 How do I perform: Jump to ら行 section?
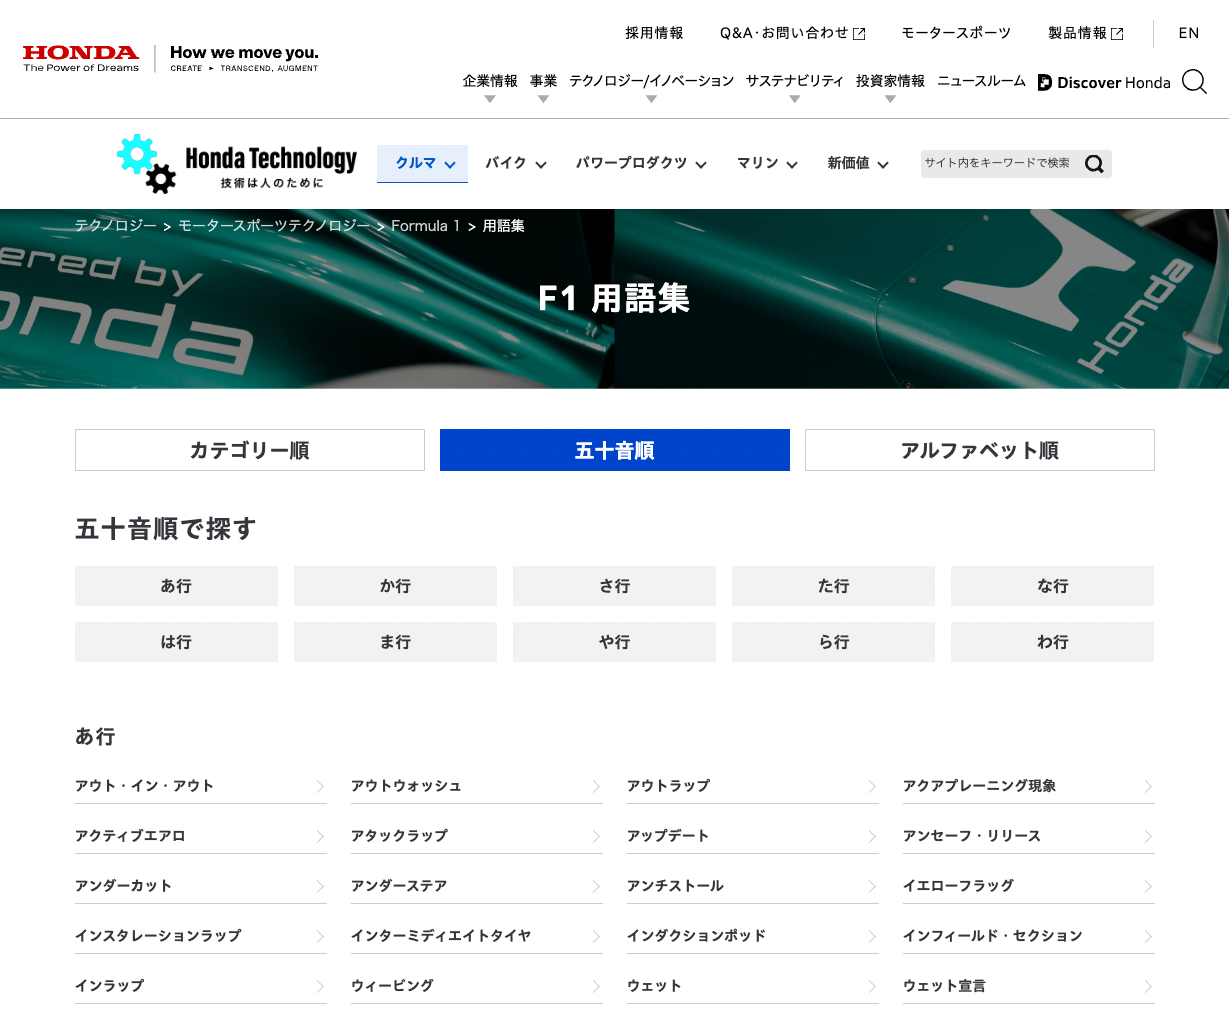[x=833, y=642]
